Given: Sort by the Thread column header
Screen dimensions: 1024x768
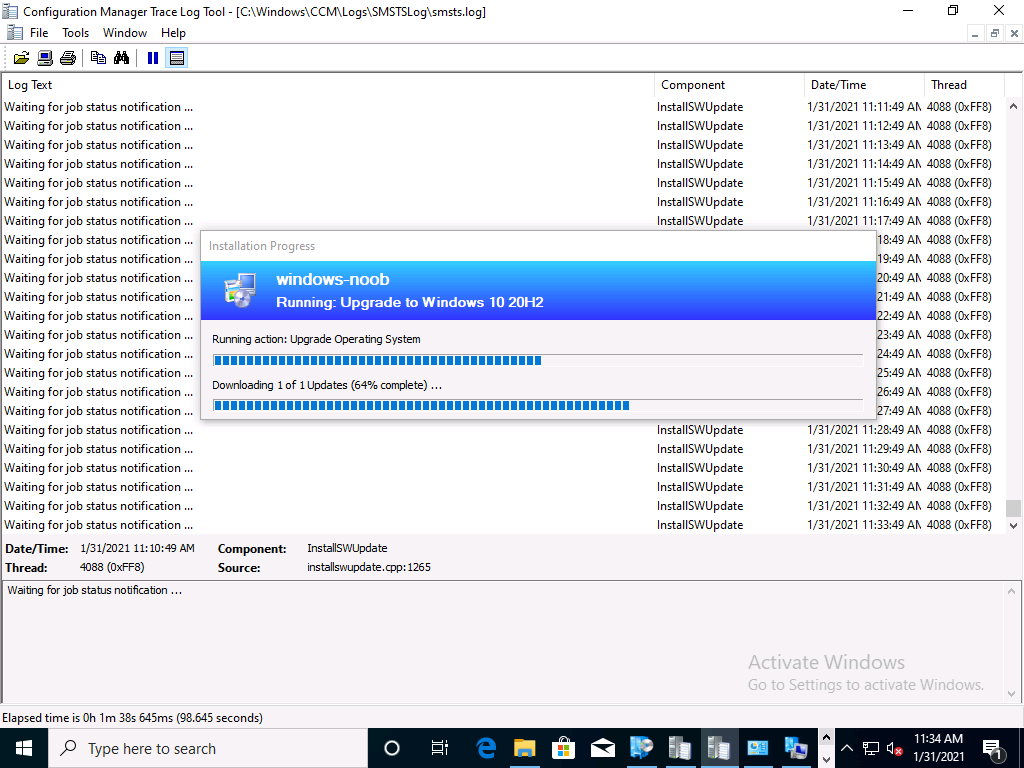Looking at the screenshot, I should coord(964,85).
